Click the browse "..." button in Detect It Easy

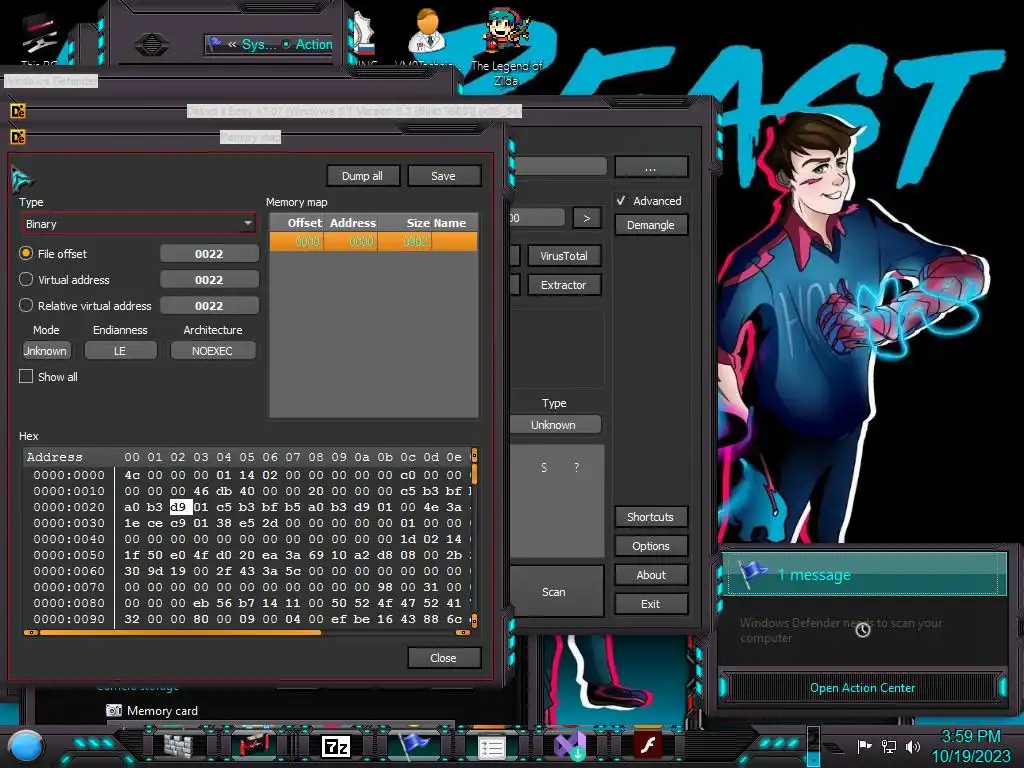pyautogui.click(x=651, y=167)
